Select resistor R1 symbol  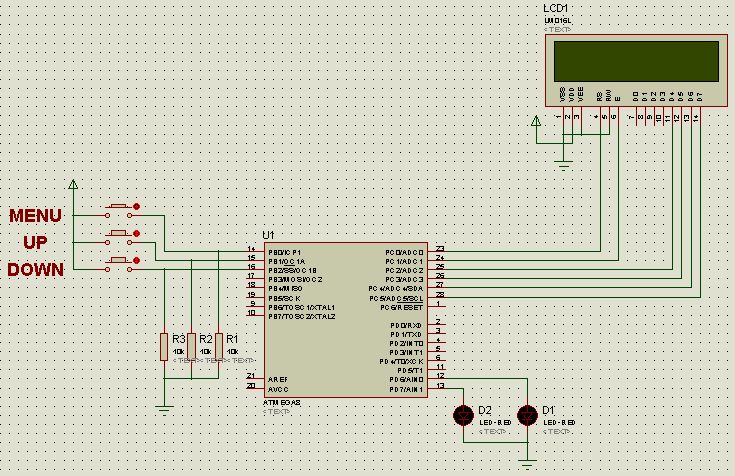coord(218,347)
